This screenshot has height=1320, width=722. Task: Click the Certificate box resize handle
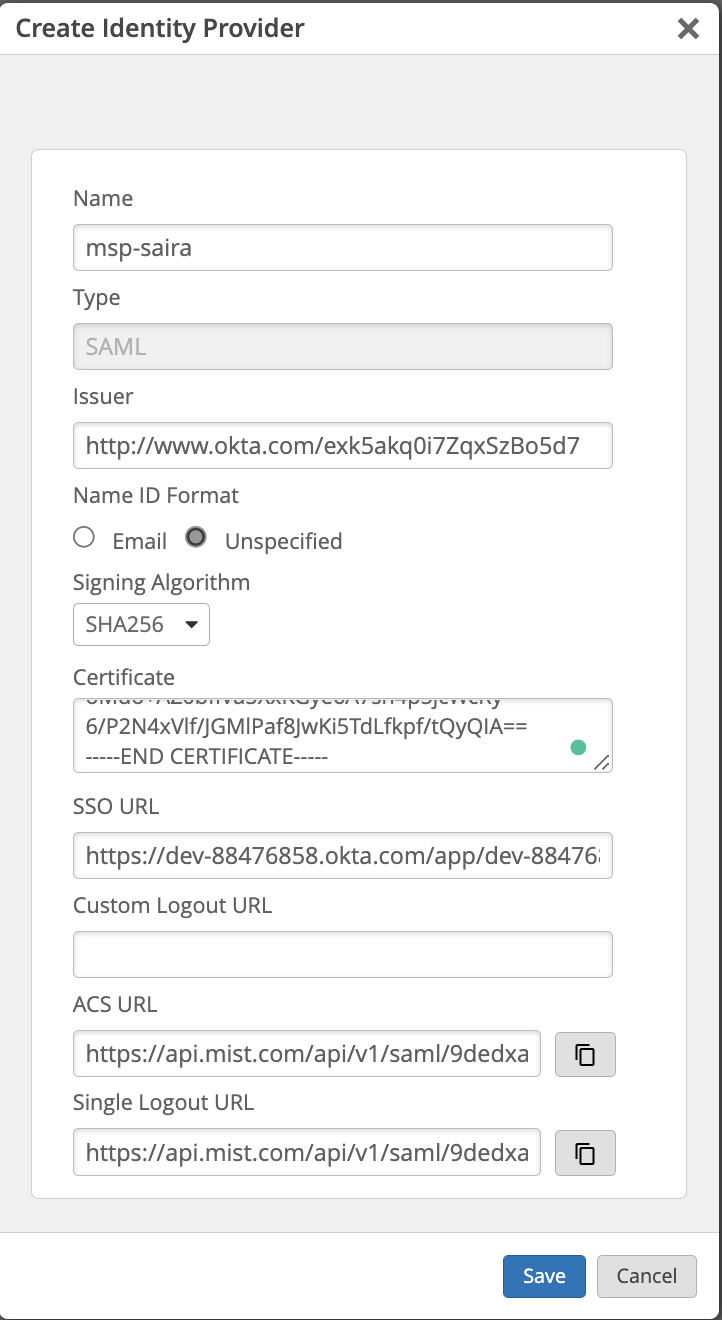tap(601, 762)
